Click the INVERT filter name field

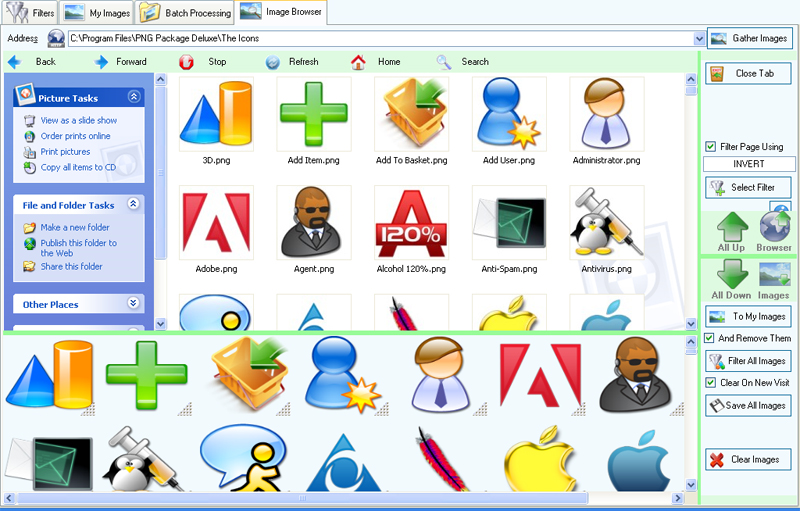pyautogui.click(x=748, y=164)
